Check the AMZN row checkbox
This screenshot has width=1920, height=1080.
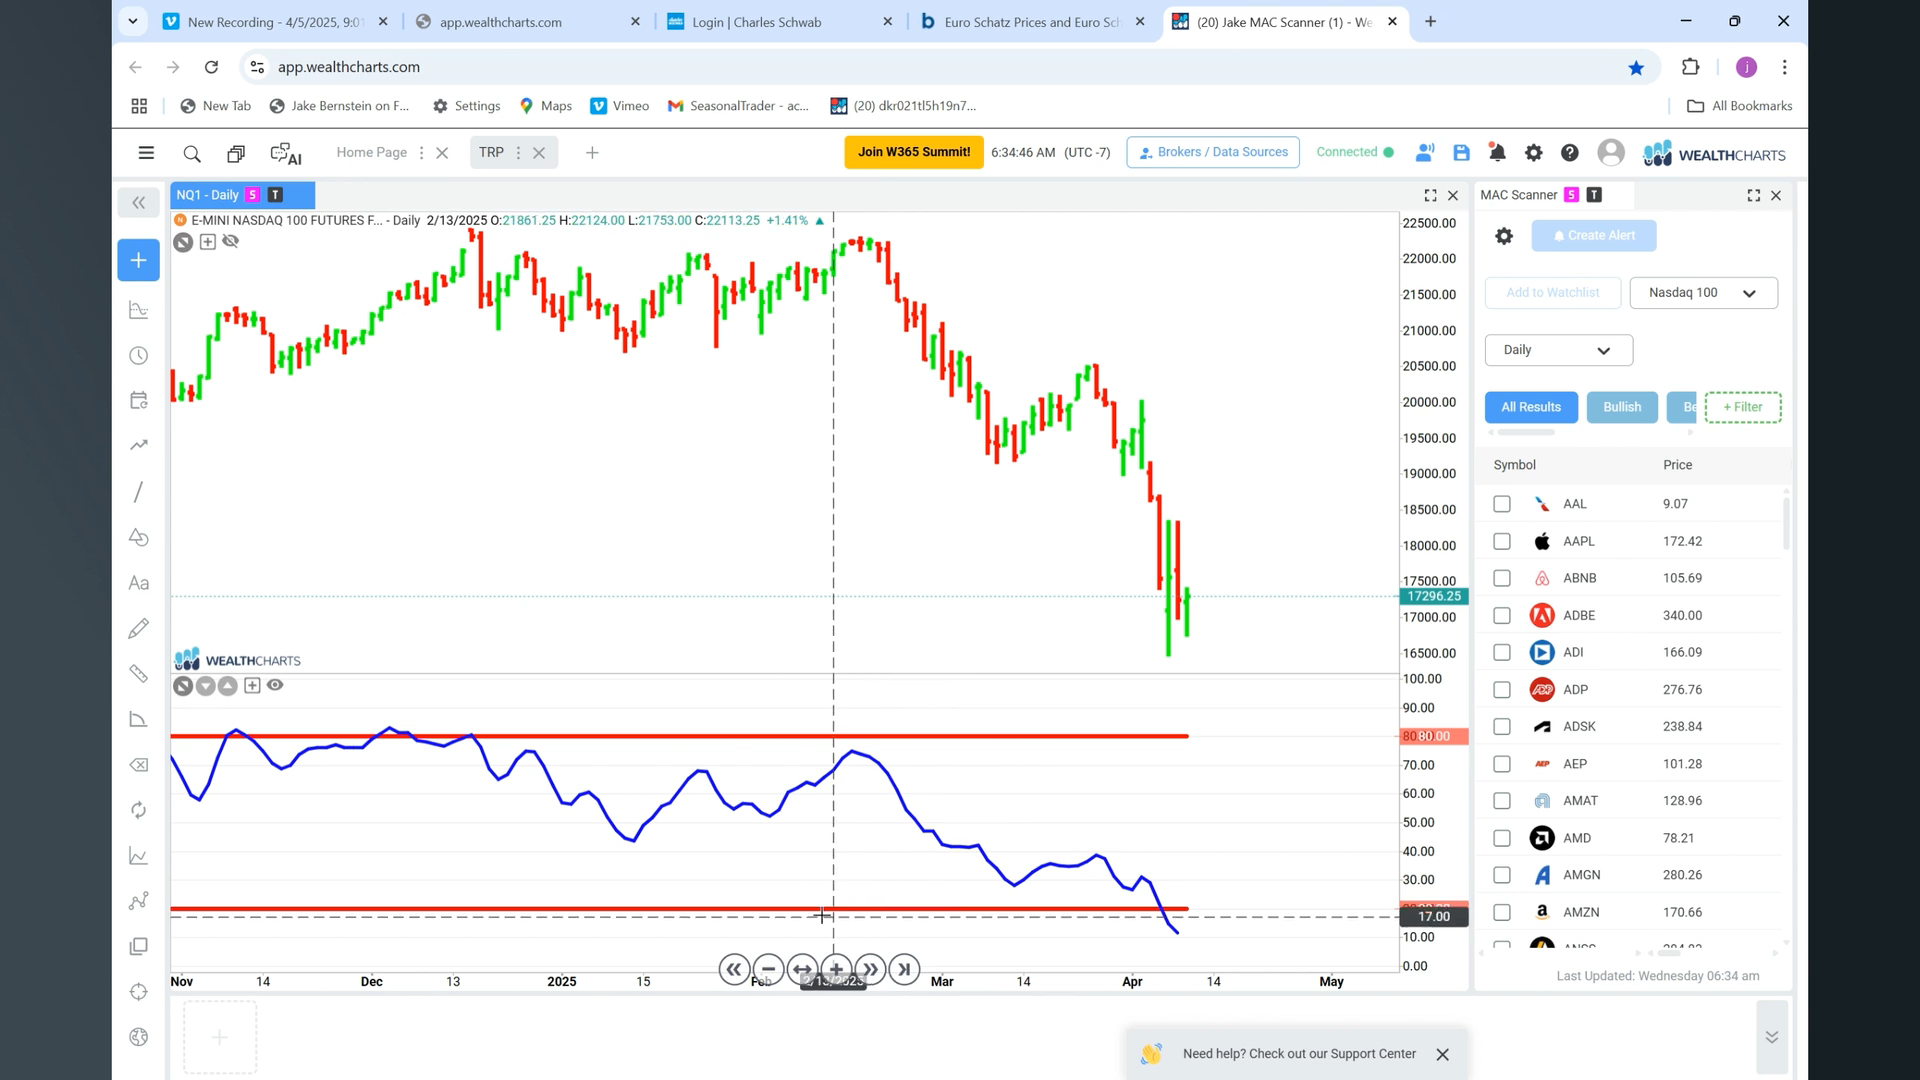[x=1502, y=912]
